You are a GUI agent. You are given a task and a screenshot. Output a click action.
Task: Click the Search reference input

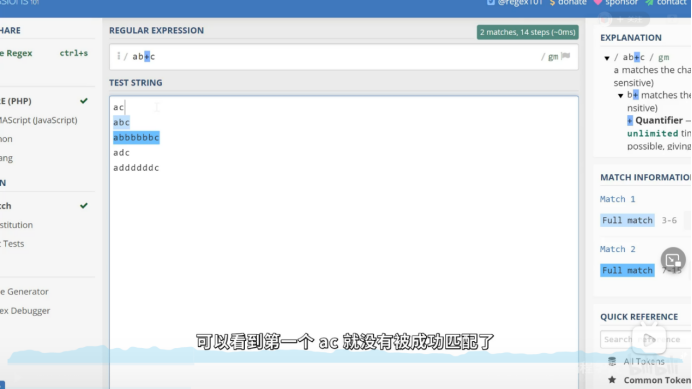[646, 339]
